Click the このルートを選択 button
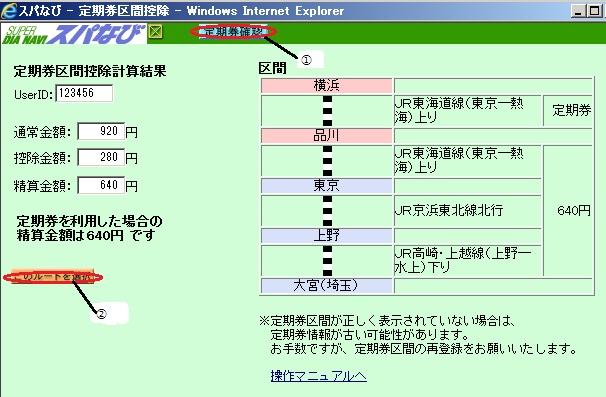Screen dimensions: 606x397 coord(53,277)
